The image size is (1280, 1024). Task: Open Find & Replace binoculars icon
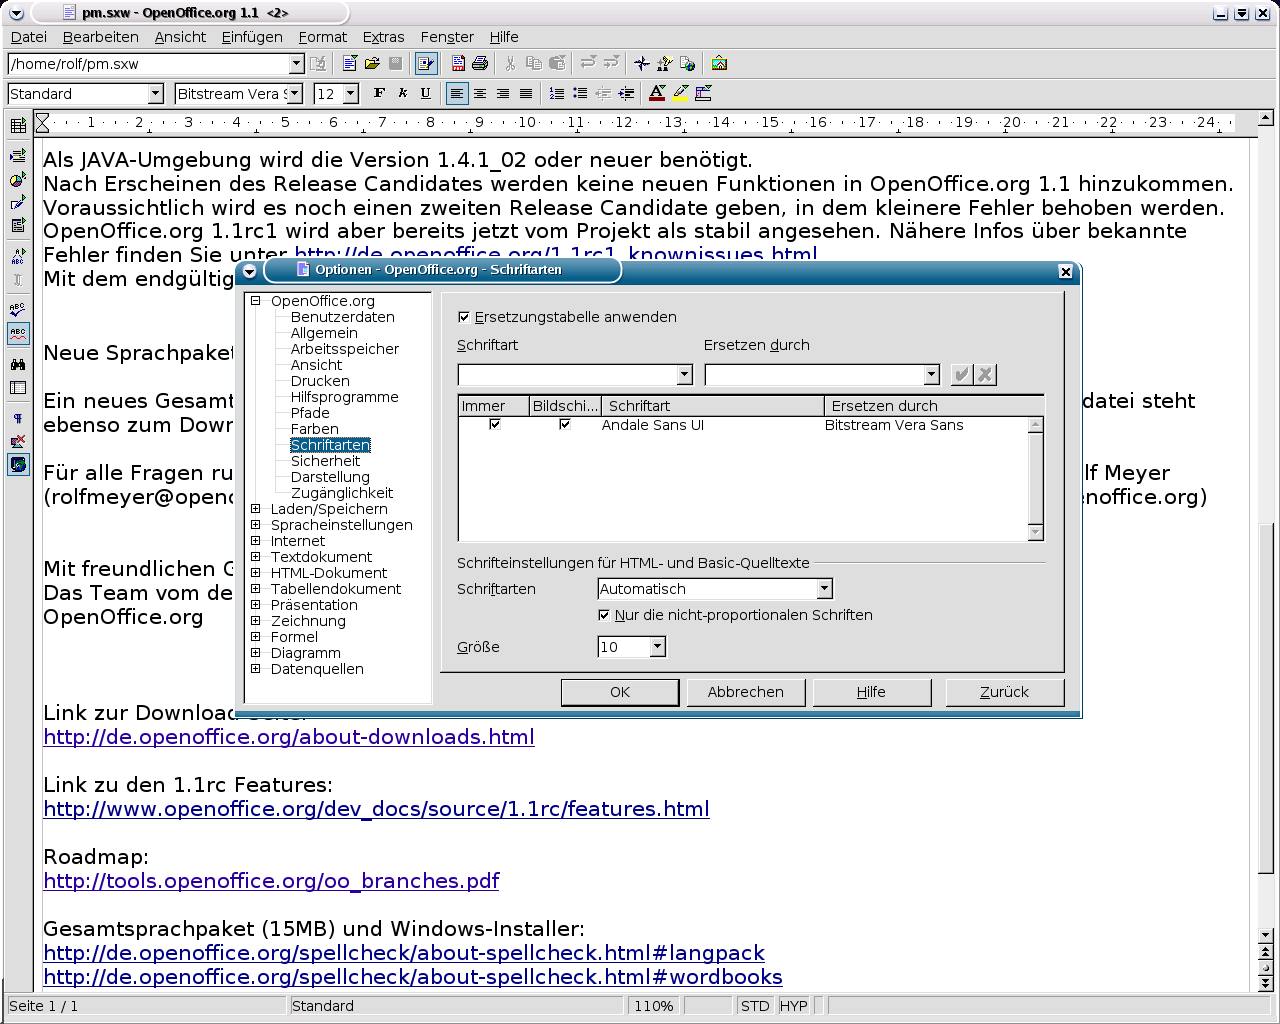(x=18, y=364)
